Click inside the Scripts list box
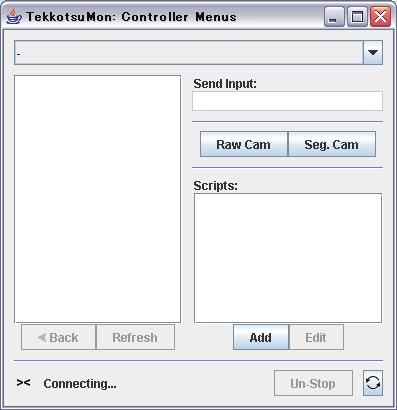 (288, 258)
